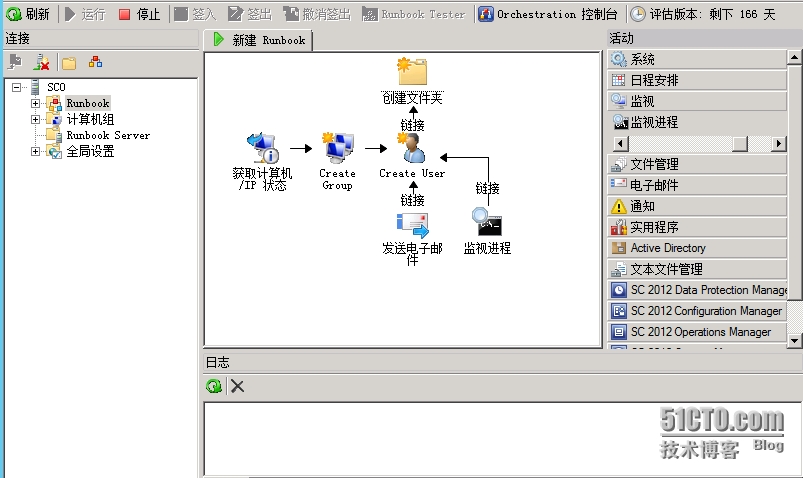Click the 刷新 refresh toolbar button
The height and width of the screenshot is (478, 803).
pyautogui.click(x=28, y=14)
